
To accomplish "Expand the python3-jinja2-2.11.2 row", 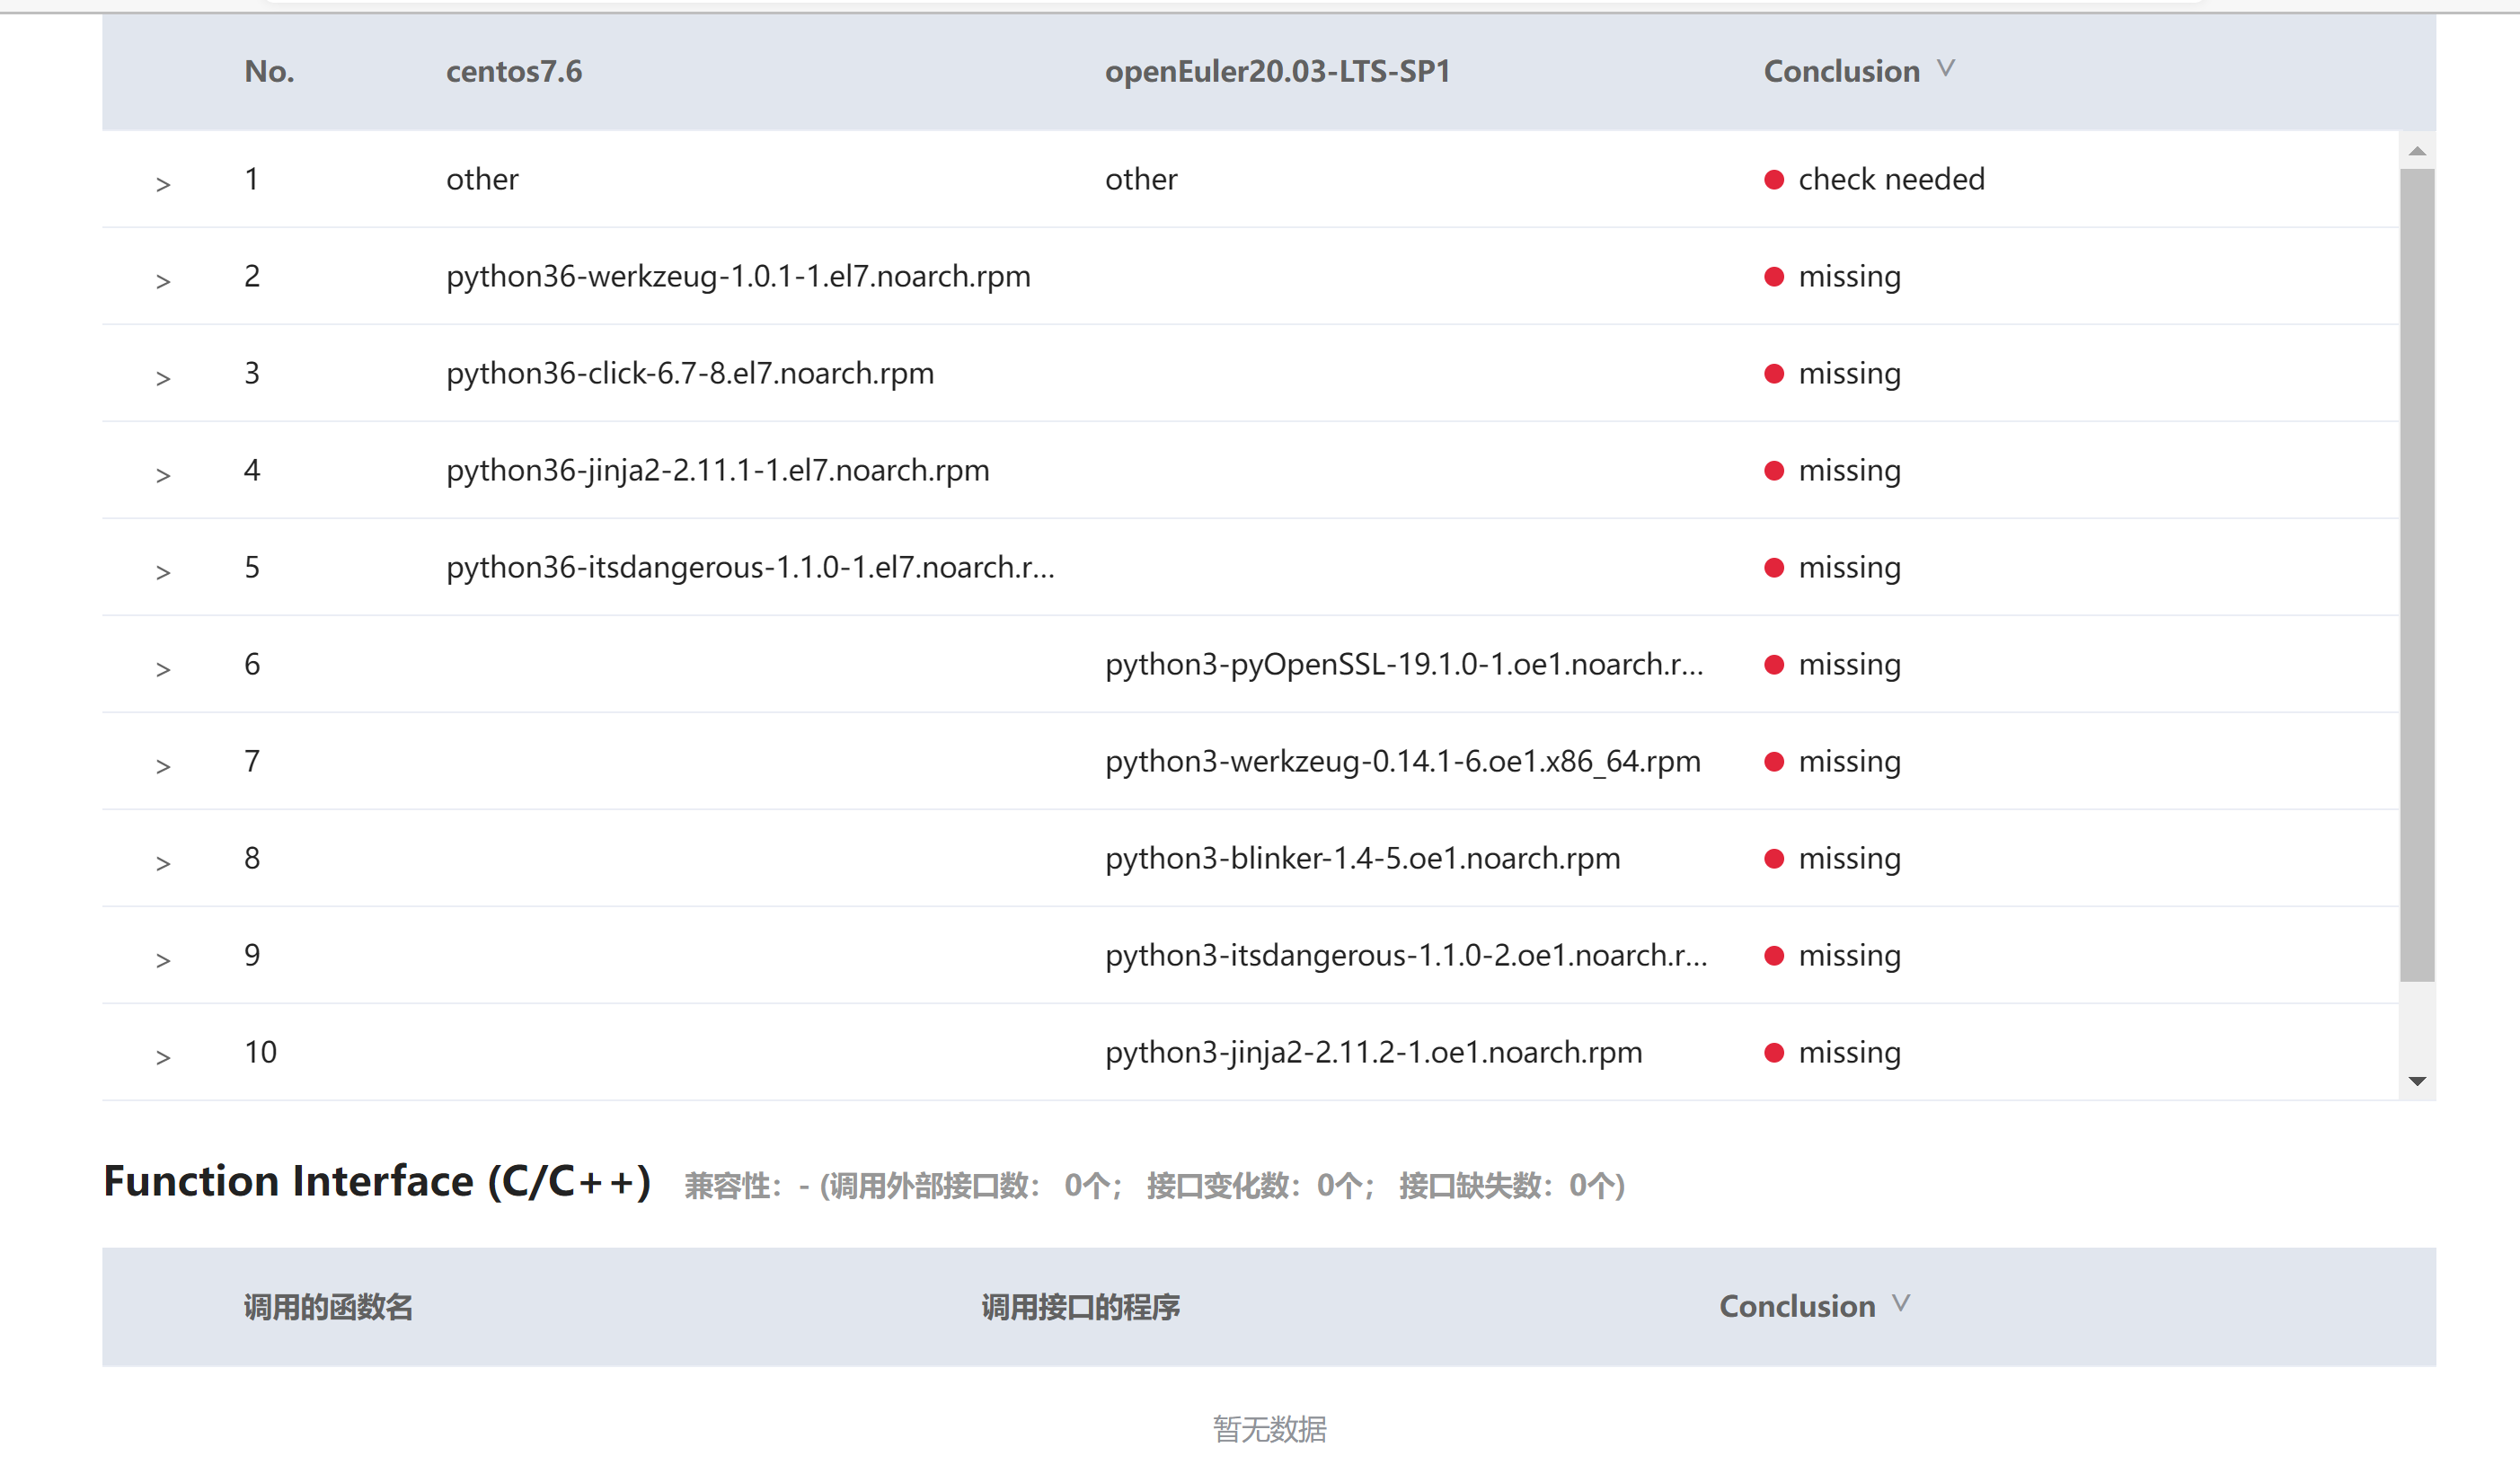I will click(x=163, y=1057).
